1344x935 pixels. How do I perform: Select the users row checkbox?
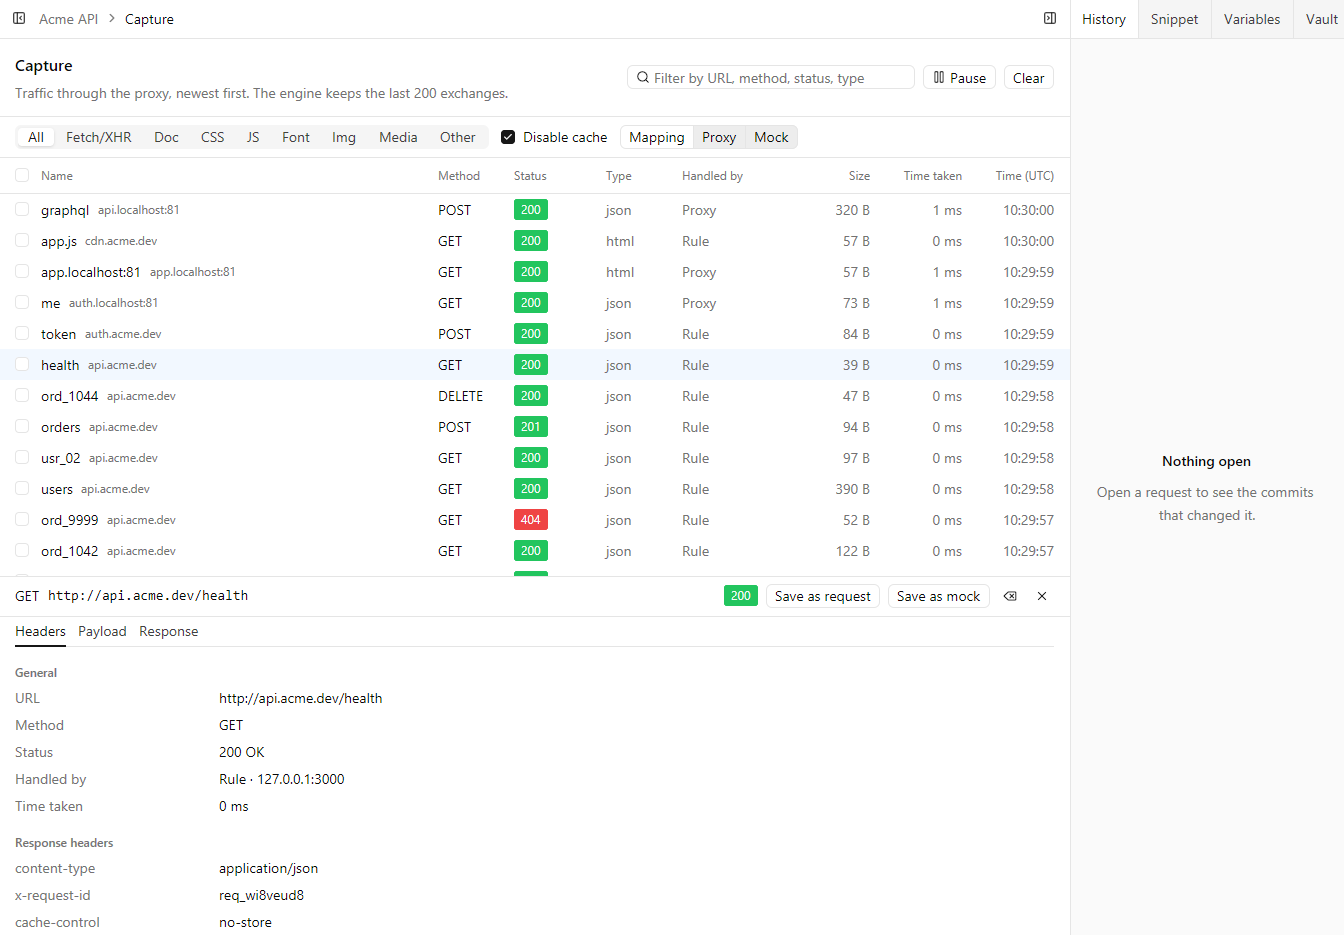22,488
